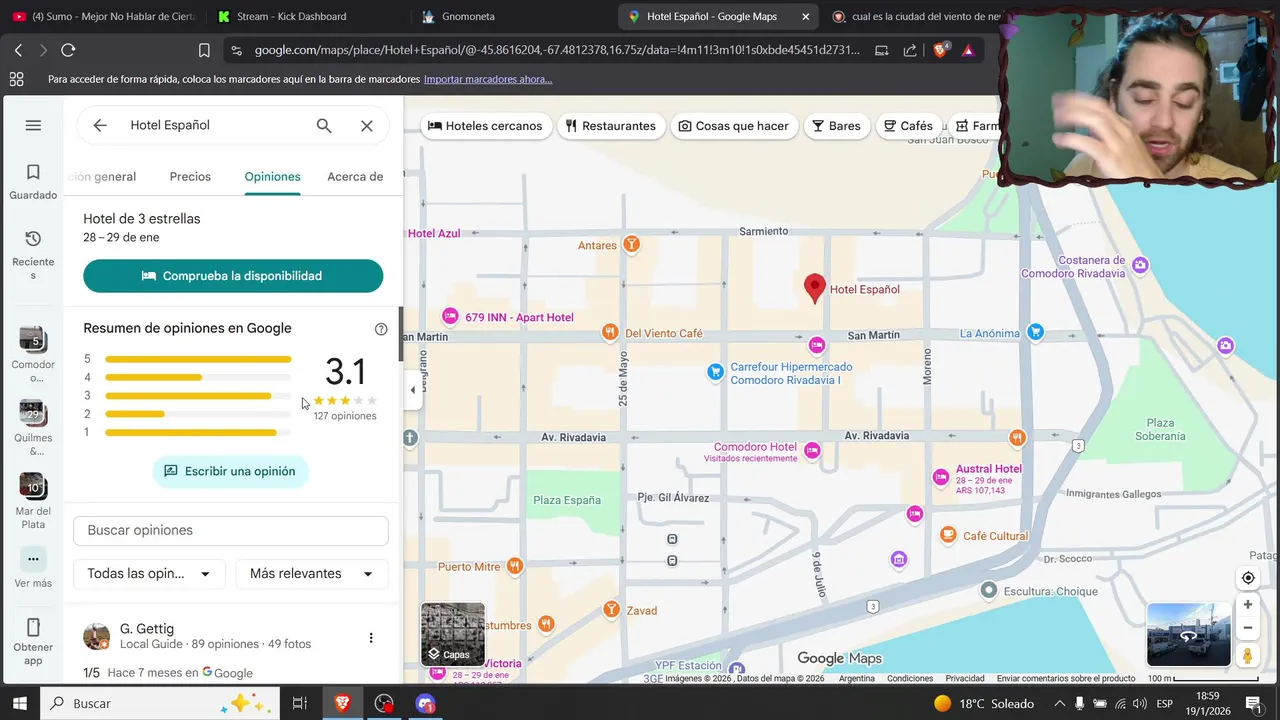Click the Brave shields icon
The width and height of the screenshot is (1280, 720).
tap(940, 50)
